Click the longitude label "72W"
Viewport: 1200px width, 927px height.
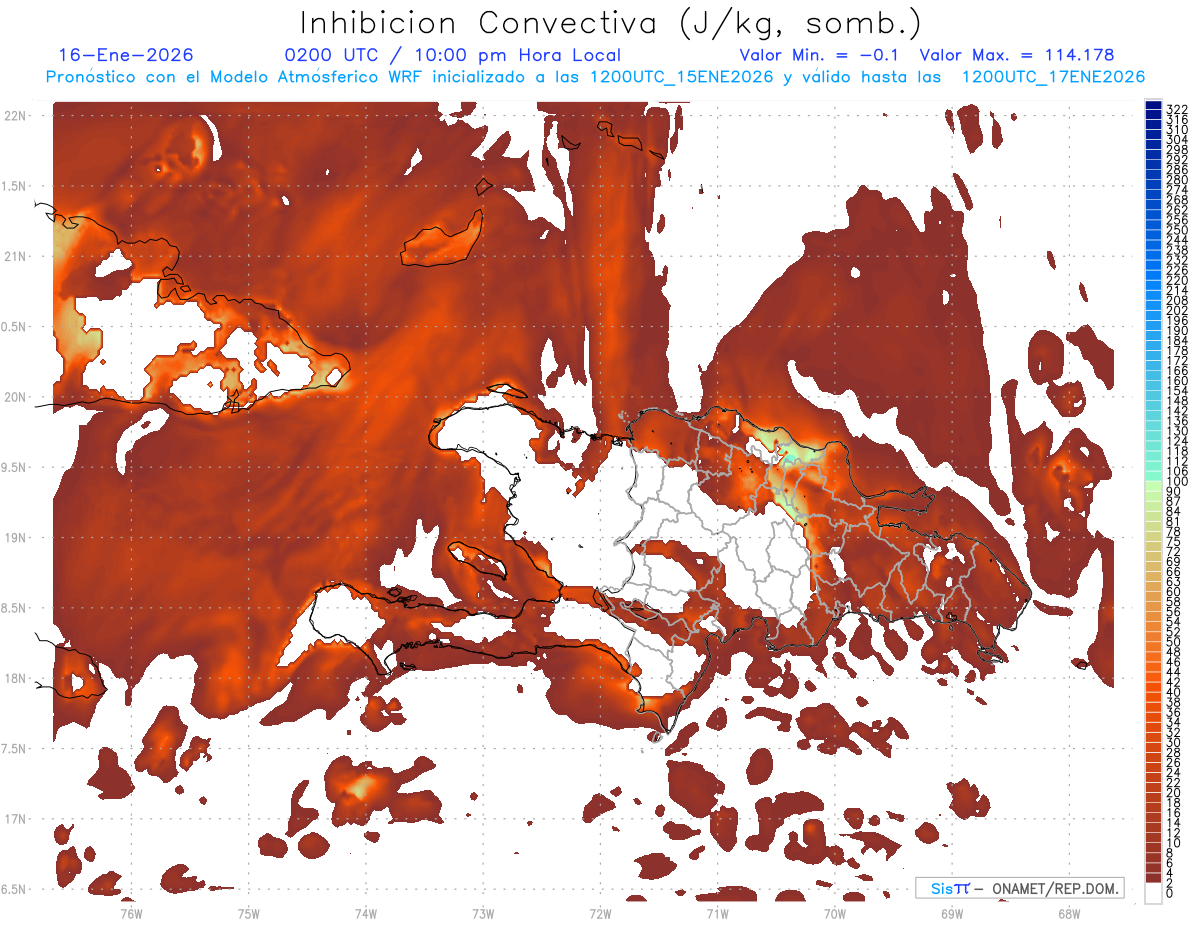[x=600, y=913]
